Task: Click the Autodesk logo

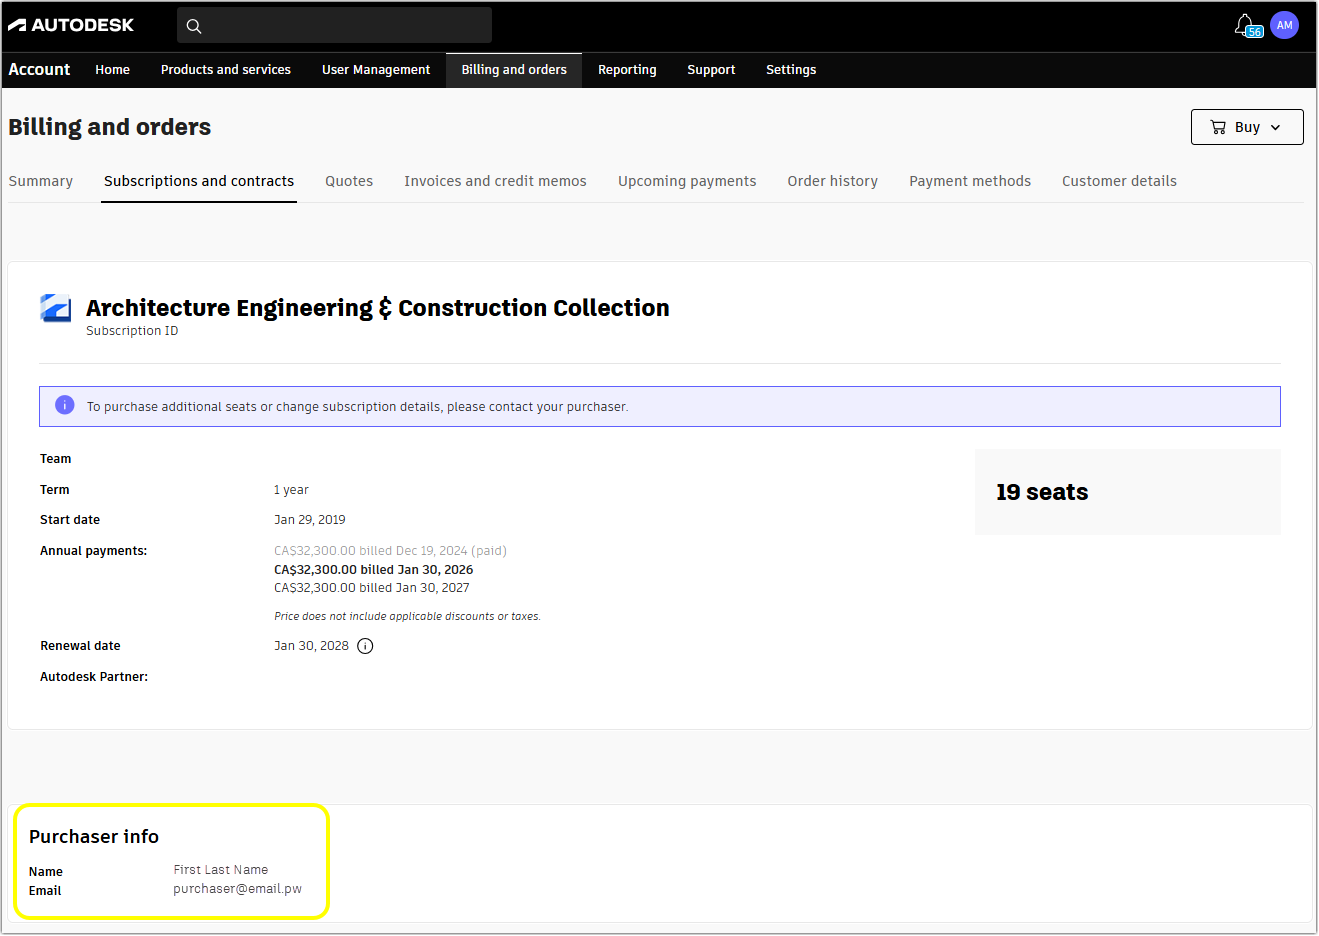Action: click(70, 24)
